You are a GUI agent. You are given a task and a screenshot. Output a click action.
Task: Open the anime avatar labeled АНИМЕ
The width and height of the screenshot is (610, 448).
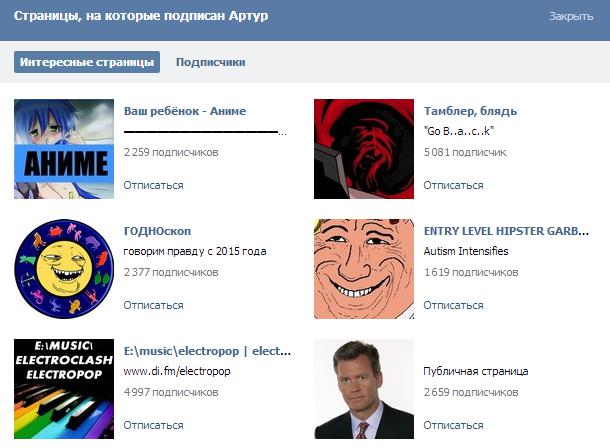pos(64,149)
